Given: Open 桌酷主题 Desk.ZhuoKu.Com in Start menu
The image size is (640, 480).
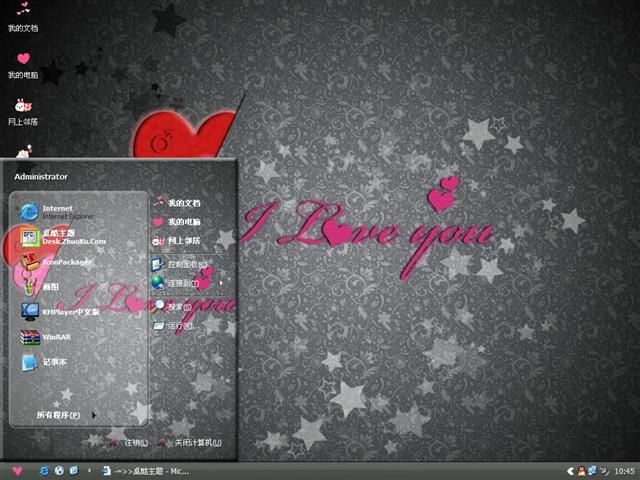Looking at the screenshot, I should (63, 237).
